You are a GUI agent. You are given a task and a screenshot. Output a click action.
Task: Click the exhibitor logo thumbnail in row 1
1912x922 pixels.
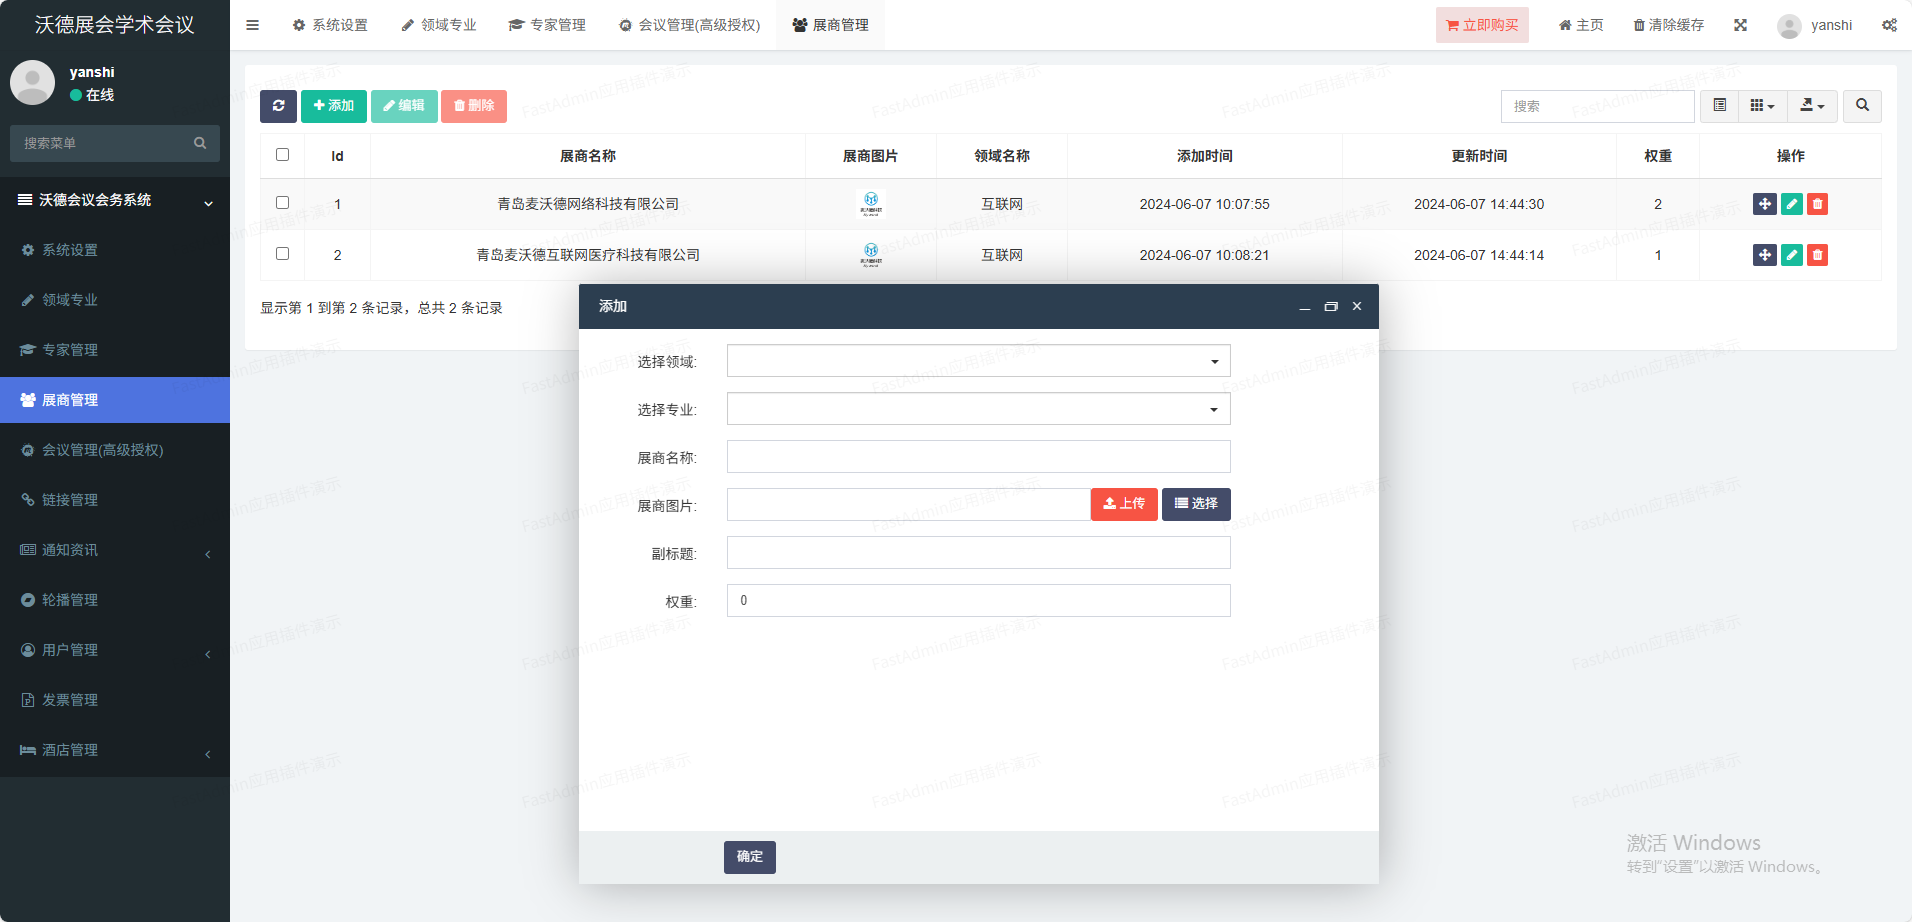871,204
